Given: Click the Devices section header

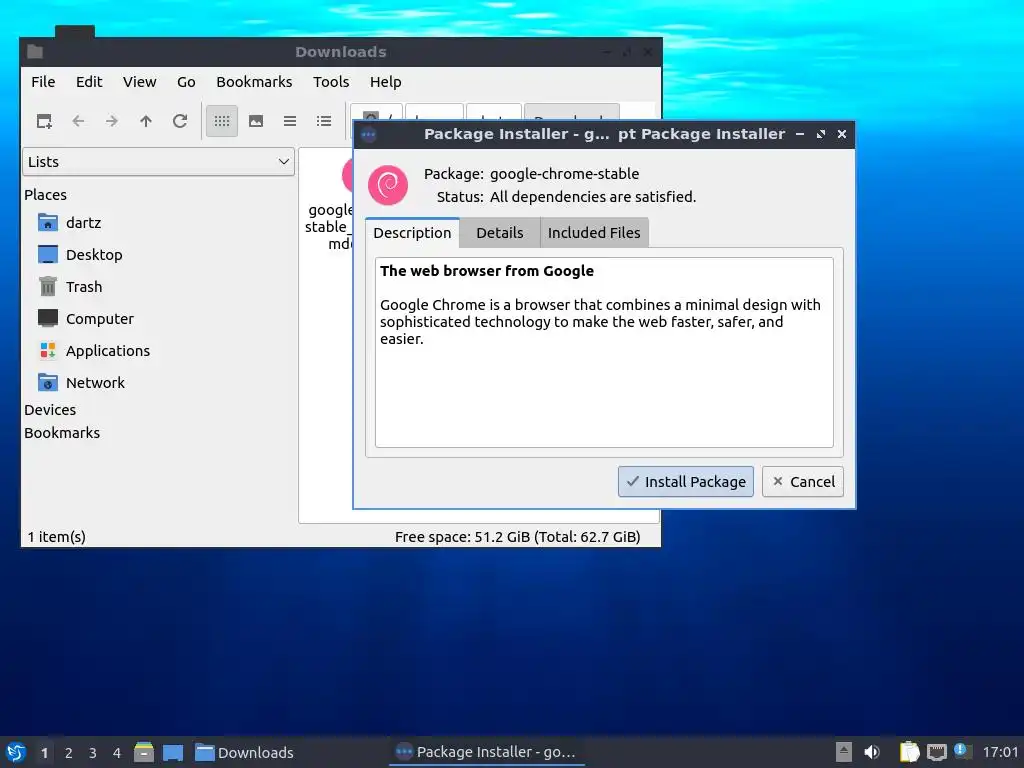Looking at the screenshot, I should (50, 409).
